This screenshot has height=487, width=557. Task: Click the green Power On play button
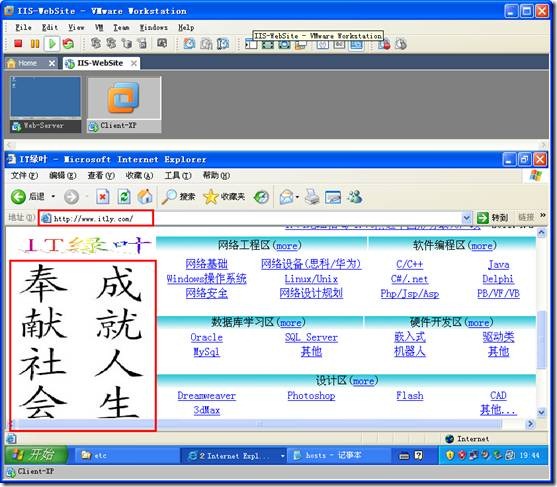coord(52,44)
